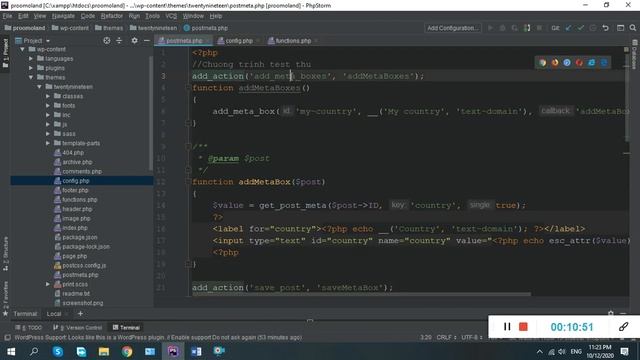Open Opera browser preview icon in editor
This screenshot has width=640, height=360.
(x=579, y=62)
